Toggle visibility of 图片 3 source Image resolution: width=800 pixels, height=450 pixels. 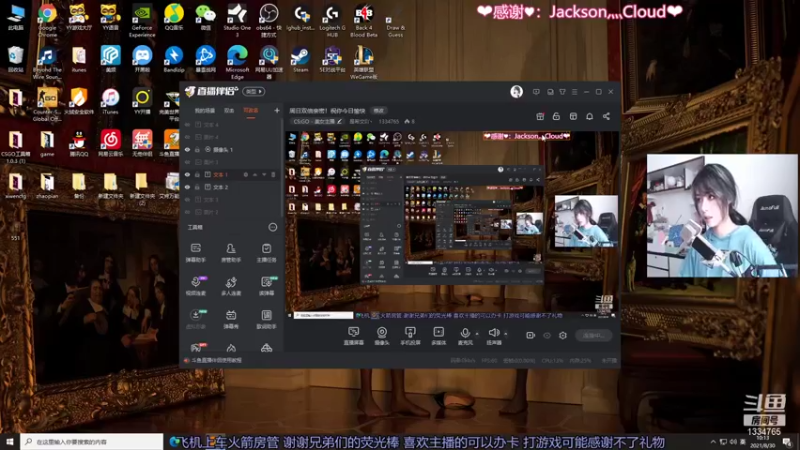coord(187,162)
